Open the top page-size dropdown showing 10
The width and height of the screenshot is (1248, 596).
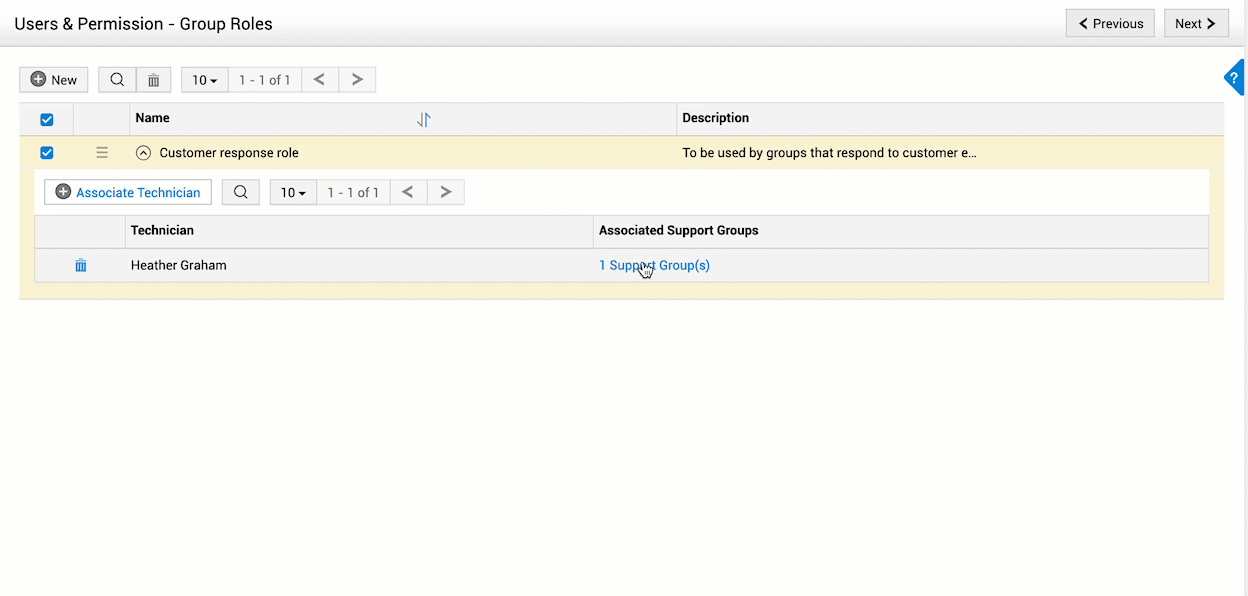pos(204,79)
